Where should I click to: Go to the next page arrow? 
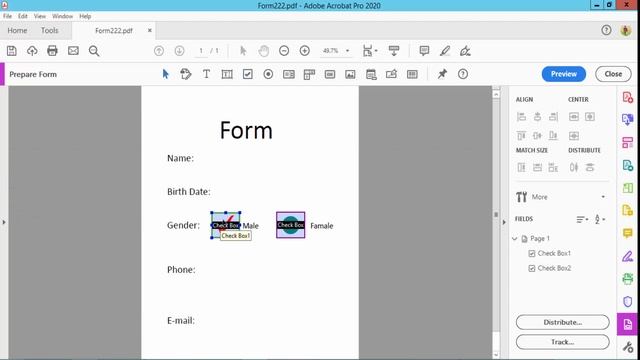179,51
